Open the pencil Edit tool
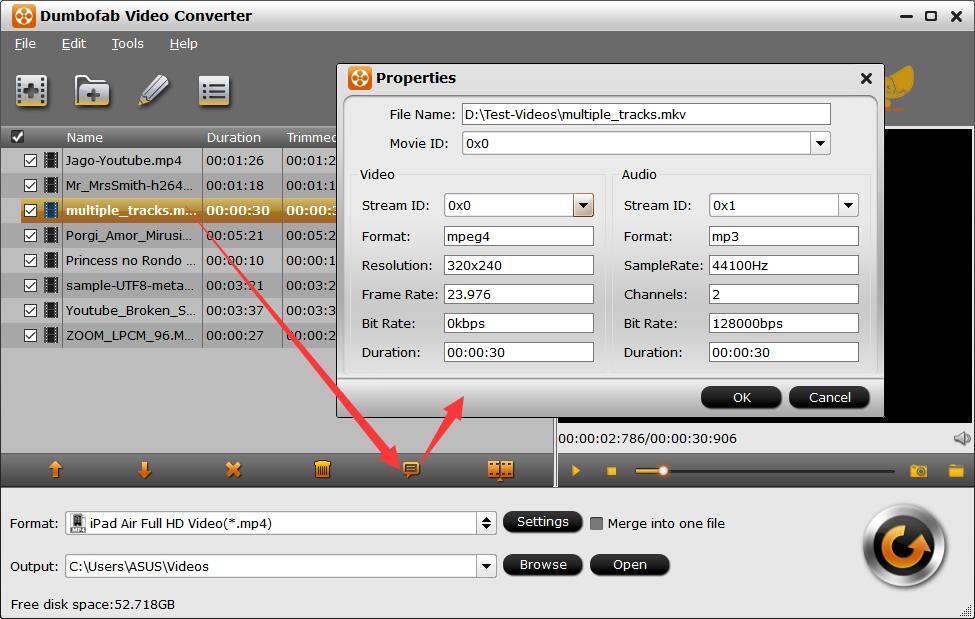Image resolution: width=975 pixels, height=619 pixels. tap(153, 91)
